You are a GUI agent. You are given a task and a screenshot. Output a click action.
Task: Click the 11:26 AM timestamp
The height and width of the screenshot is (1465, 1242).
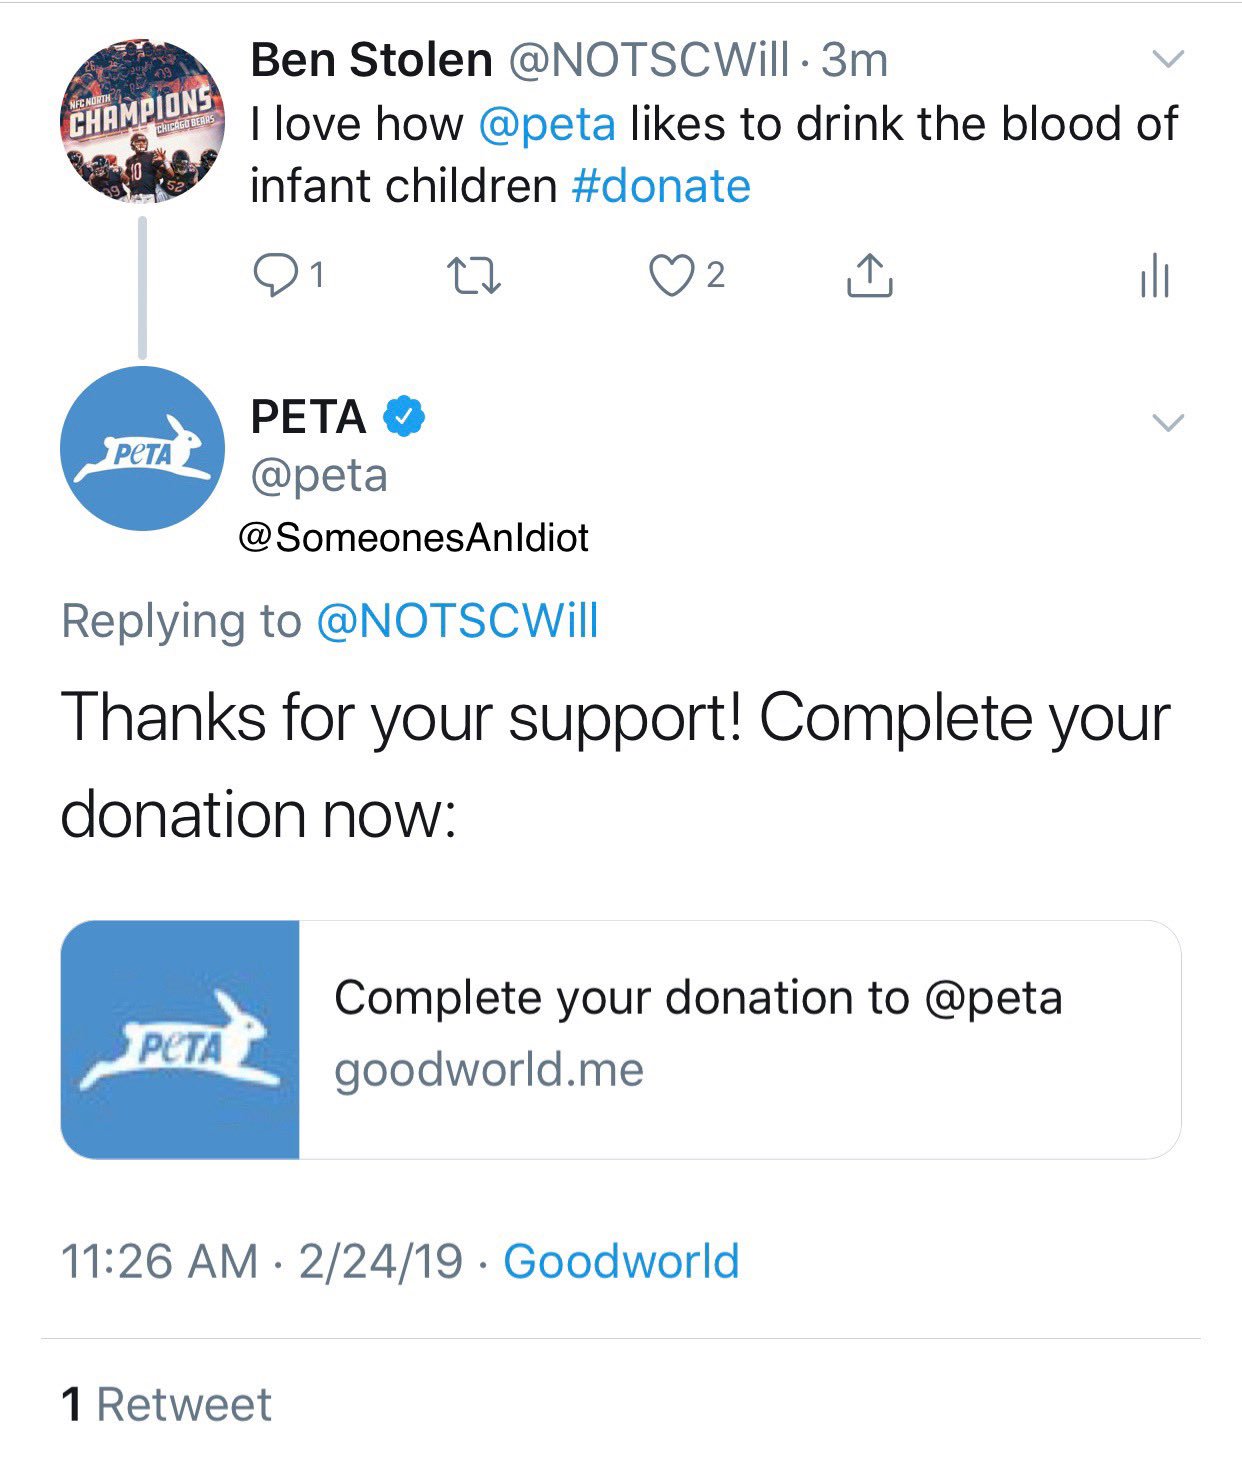[160, 1261]
